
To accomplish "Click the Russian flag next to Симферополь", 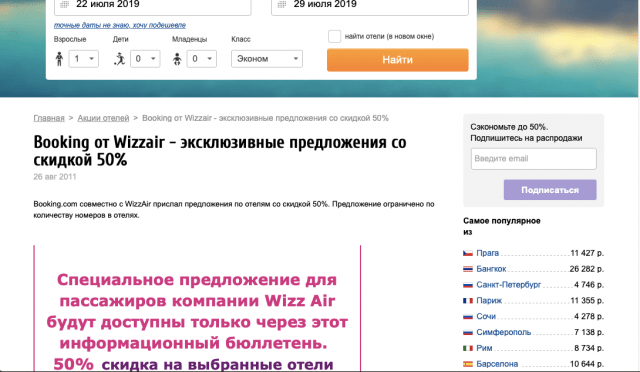I will 468,332.
